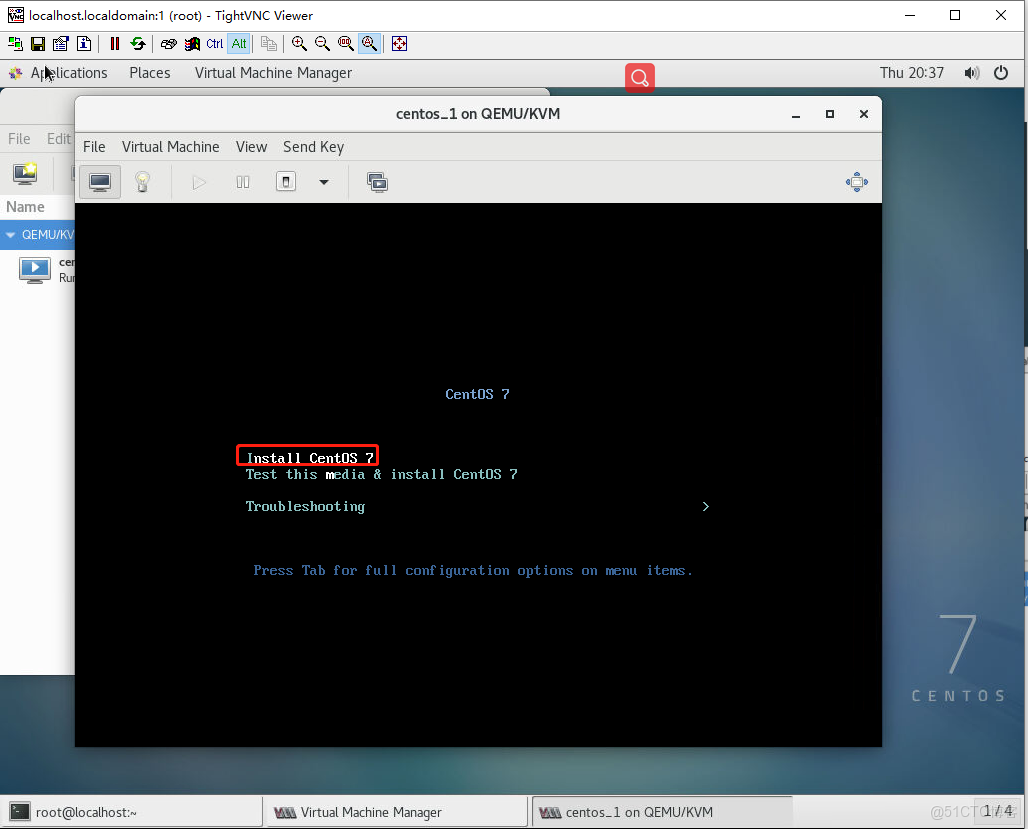Click the Run virtual machine play icon
Viewport: 1028px width, 829px height.
point(199,182)
